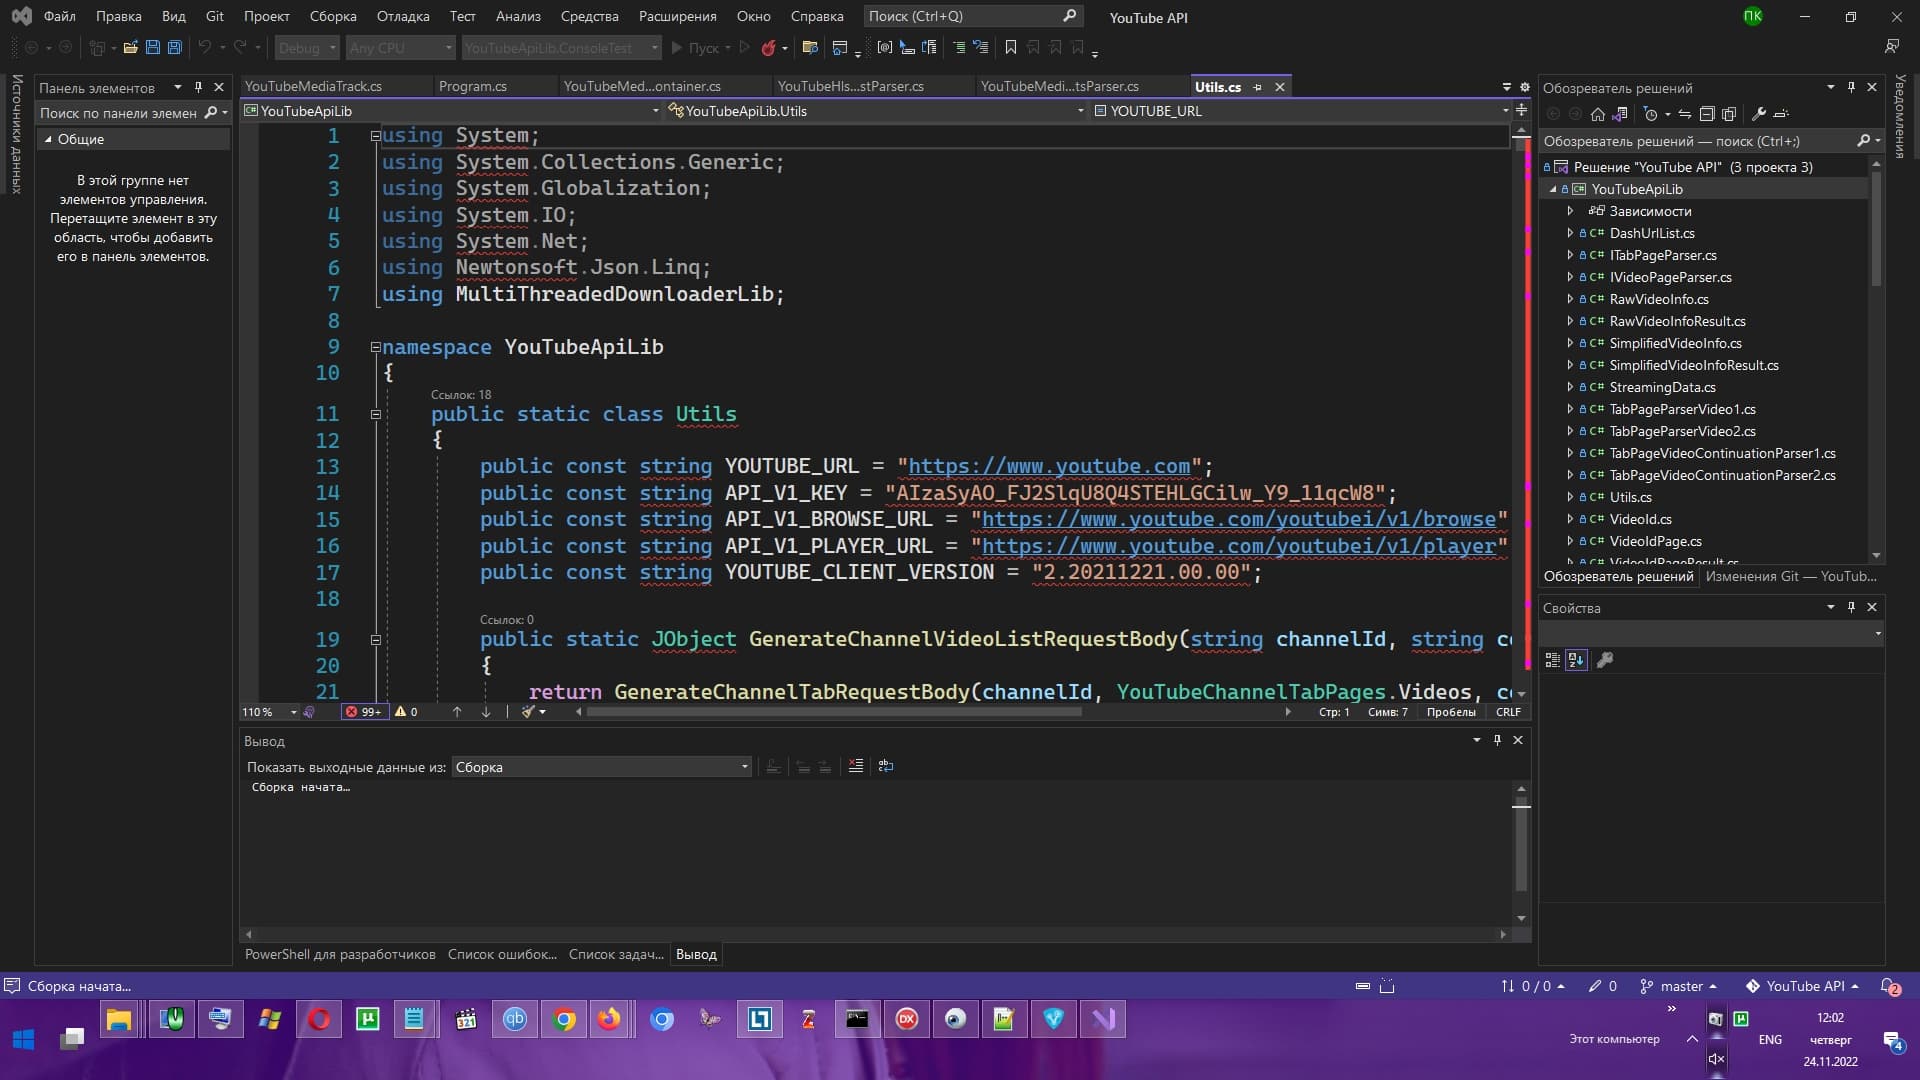Click Pending changes filter clock icon

pyautogui.click(x=1651, y=114)
